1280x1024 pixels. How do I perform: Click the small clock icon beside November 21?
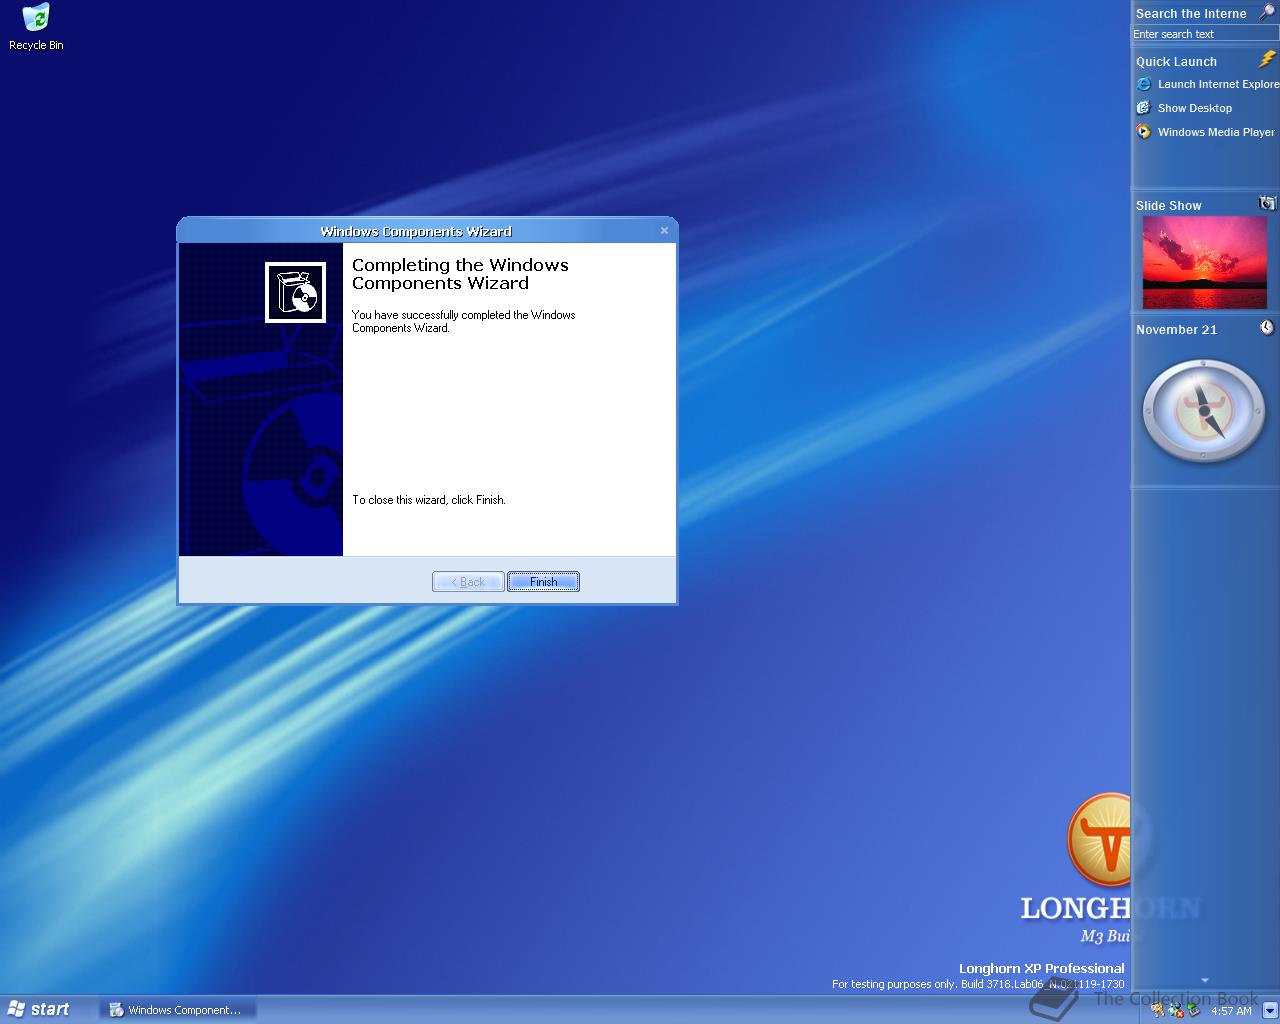pyautogui.click(x=1267, y=328)
